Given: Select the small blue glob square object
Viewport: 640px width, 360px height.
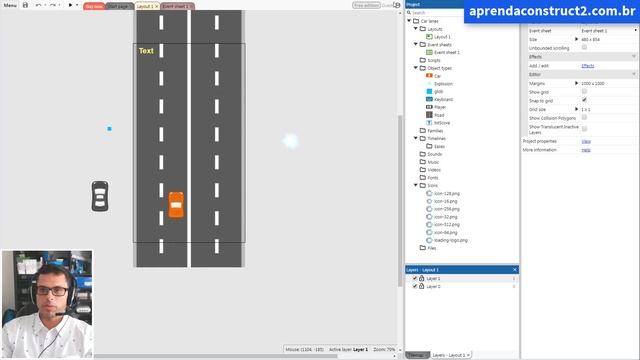Looking at the screenshot, I should [x=109, y=129].
